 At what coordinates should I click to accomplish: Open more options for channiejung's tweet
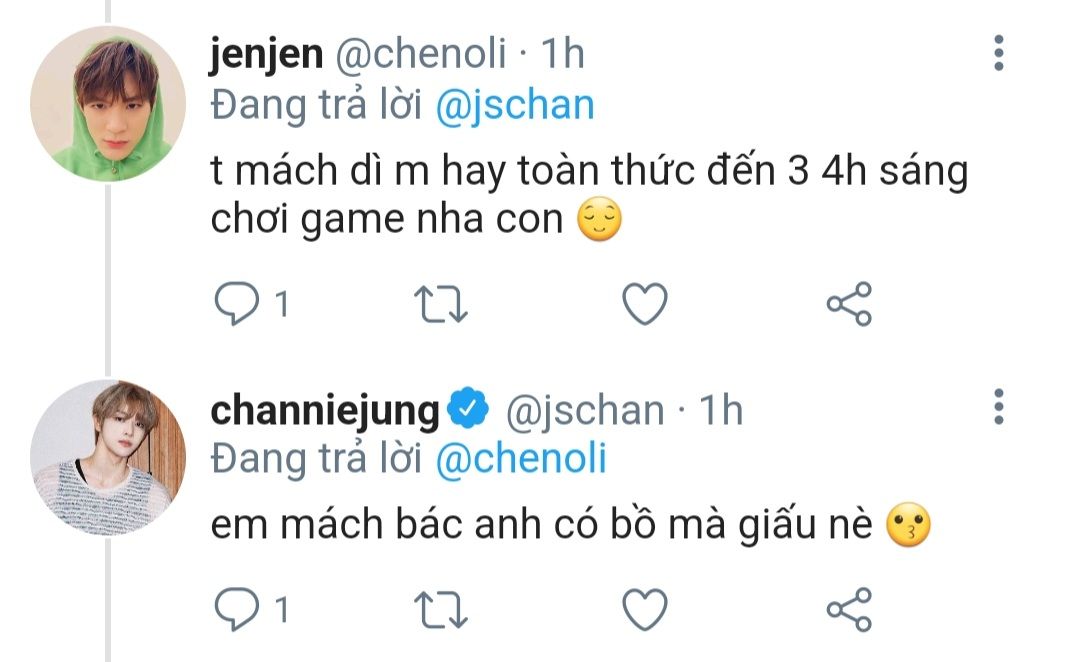click(x=998, y=408)
